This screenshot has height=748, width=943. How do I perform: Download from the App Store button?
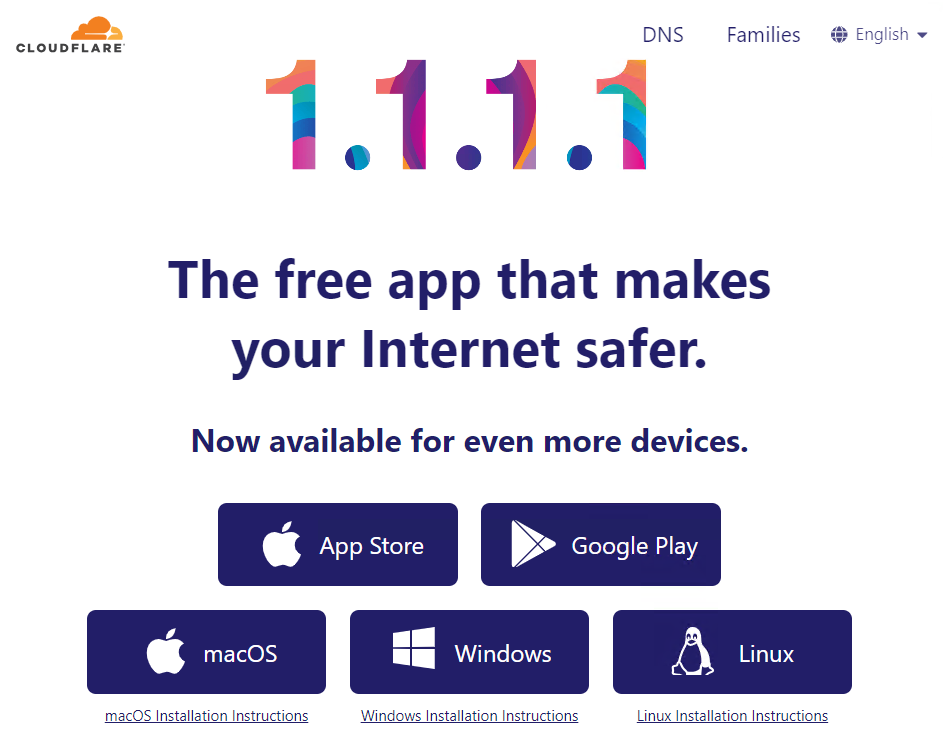[x=338, y=544]
